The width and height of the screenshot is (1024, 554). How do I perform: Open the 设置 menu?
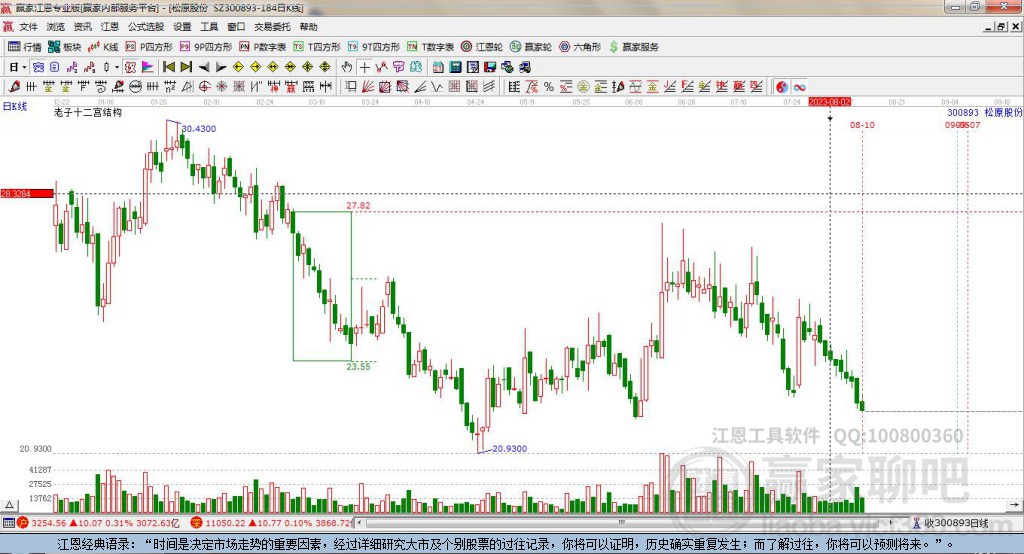(x=182, y=27)
